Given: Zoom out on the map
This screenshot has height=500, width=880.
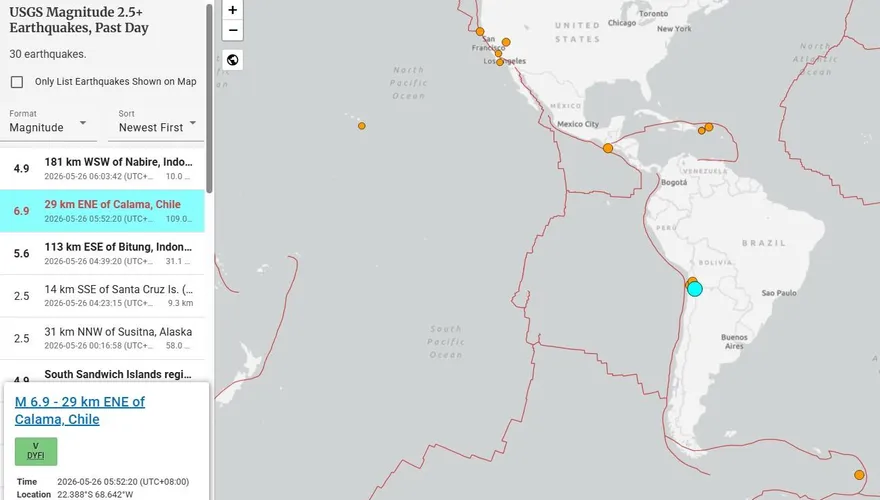Looking at the screenshot, I should coord(232,30).
